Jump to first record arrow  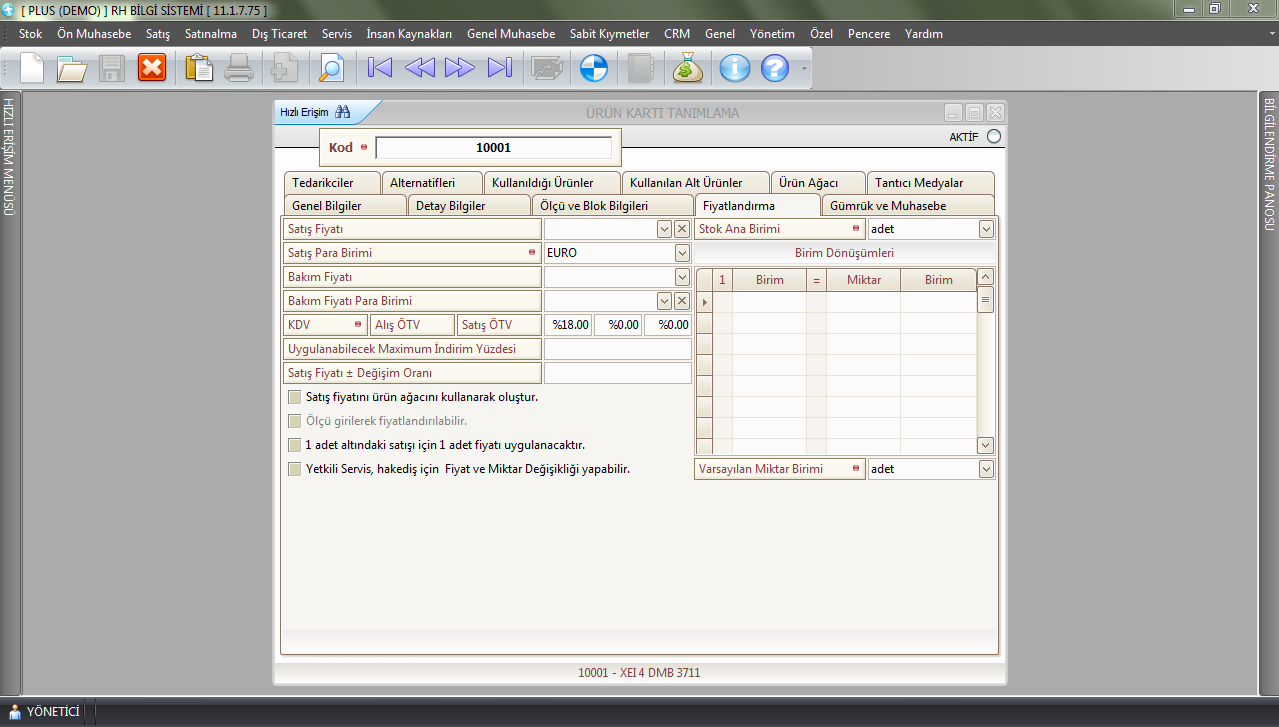(x=380, y=68)
